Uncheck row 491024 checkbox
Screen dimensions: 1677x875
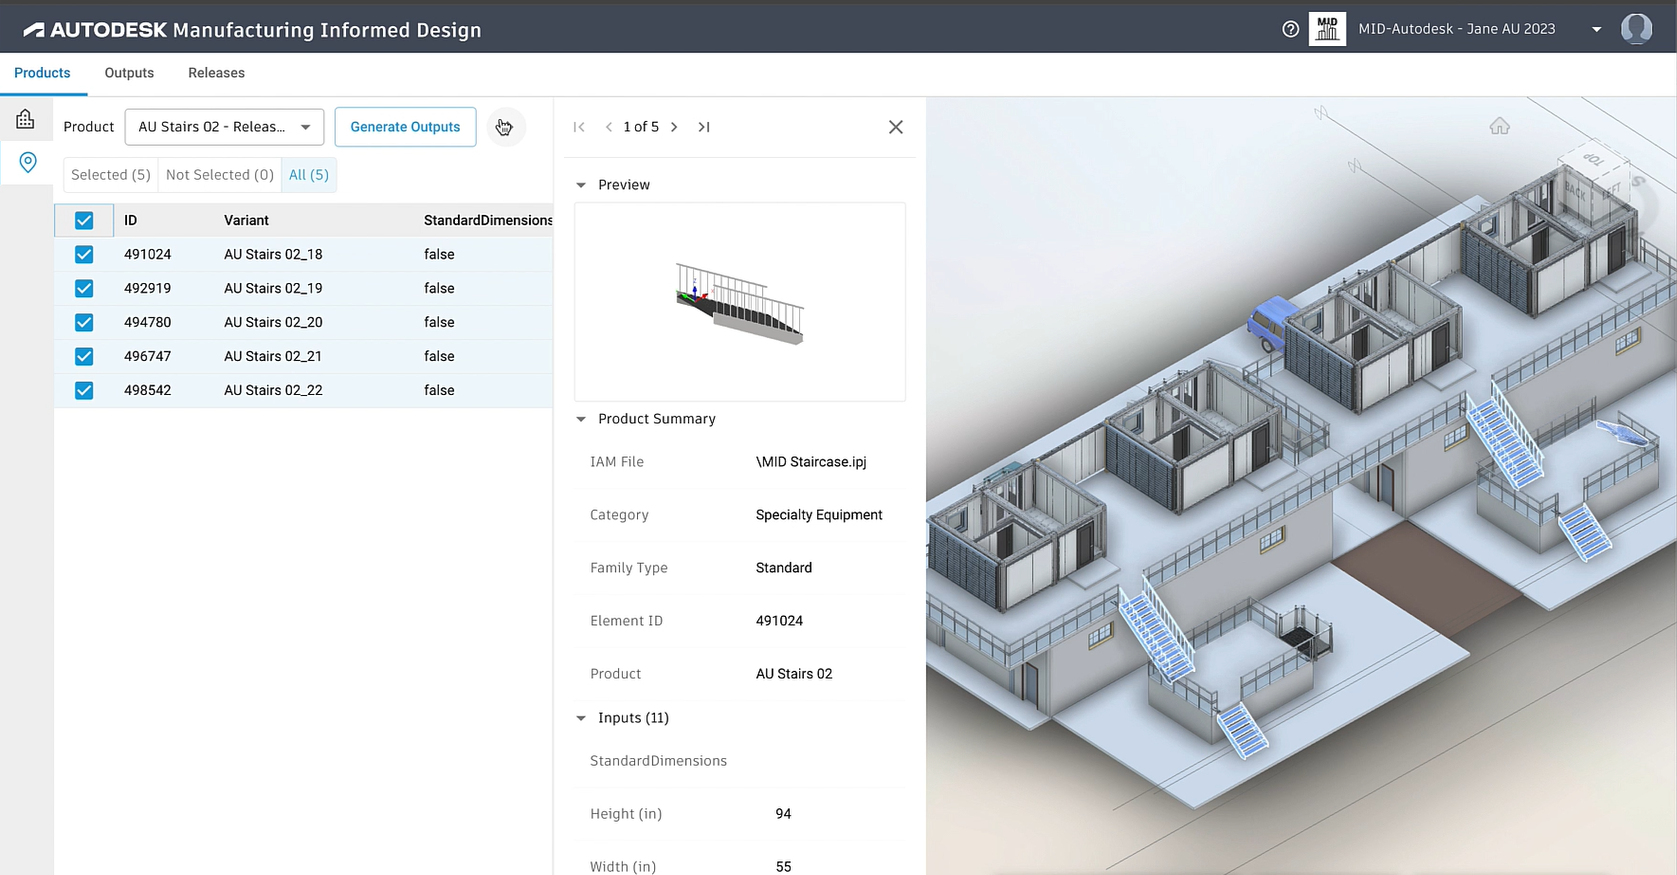[84, 254]
